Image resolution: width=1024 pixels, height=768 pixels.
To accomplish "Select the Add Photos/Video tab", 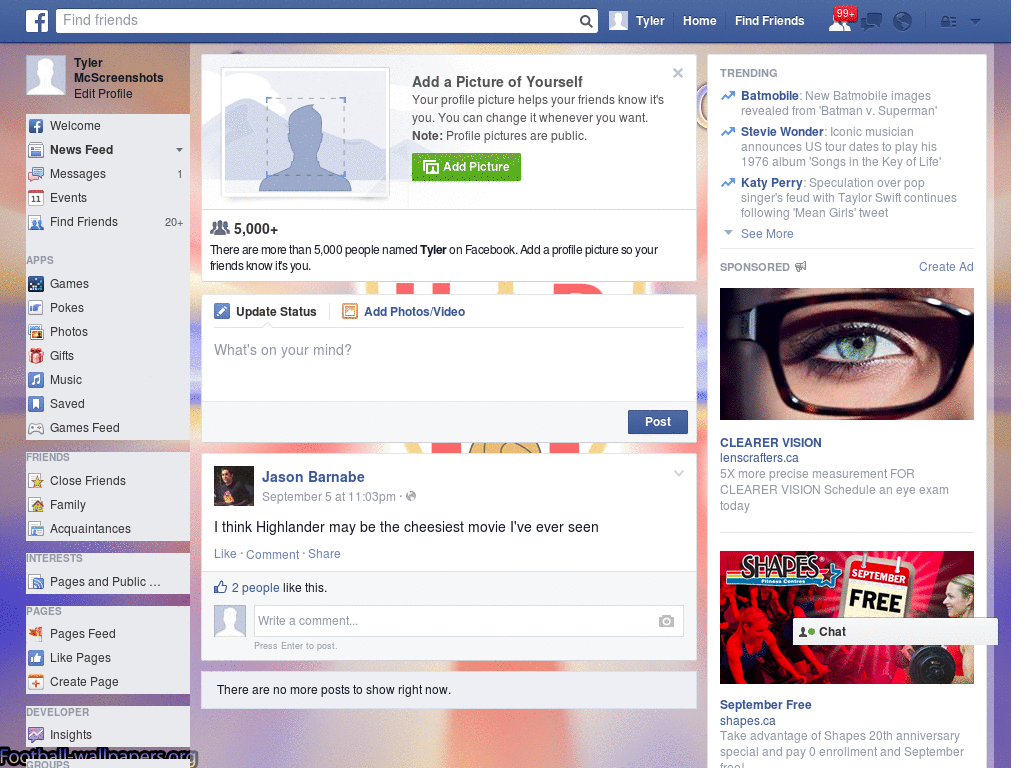I will 404,312.
